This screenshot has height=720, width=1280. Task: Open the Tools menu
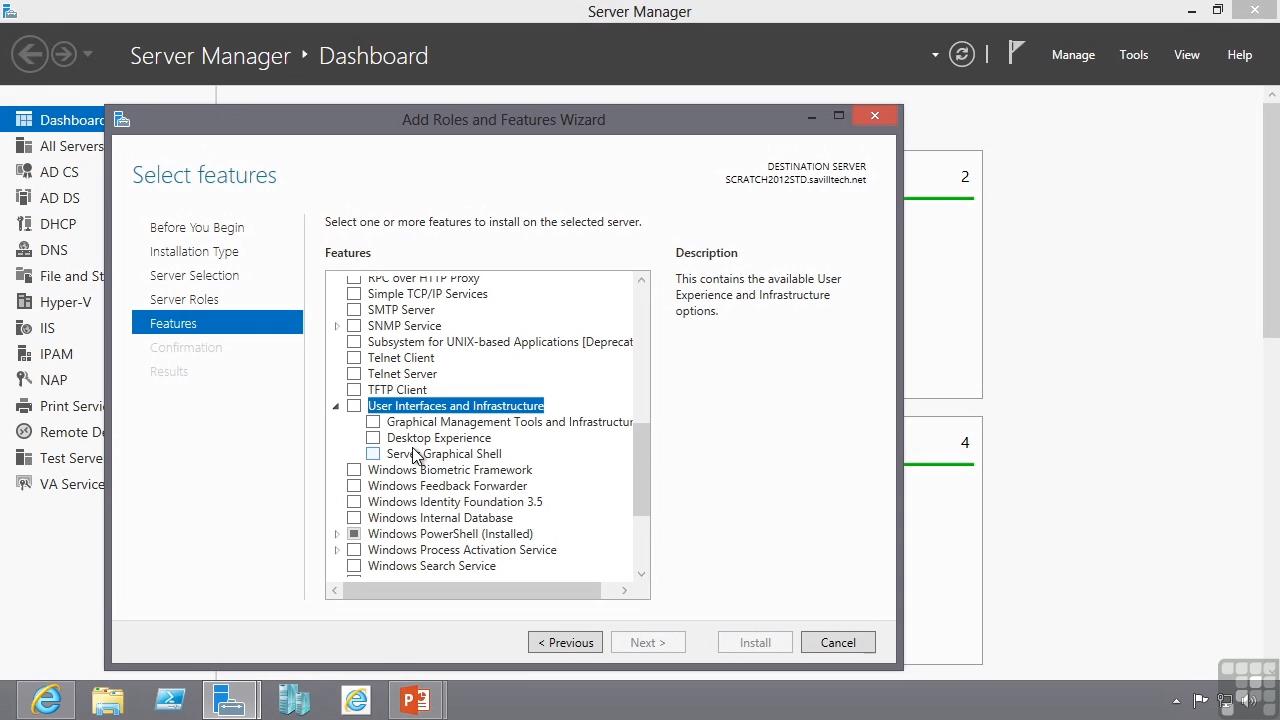click(x=1134, y=55)
